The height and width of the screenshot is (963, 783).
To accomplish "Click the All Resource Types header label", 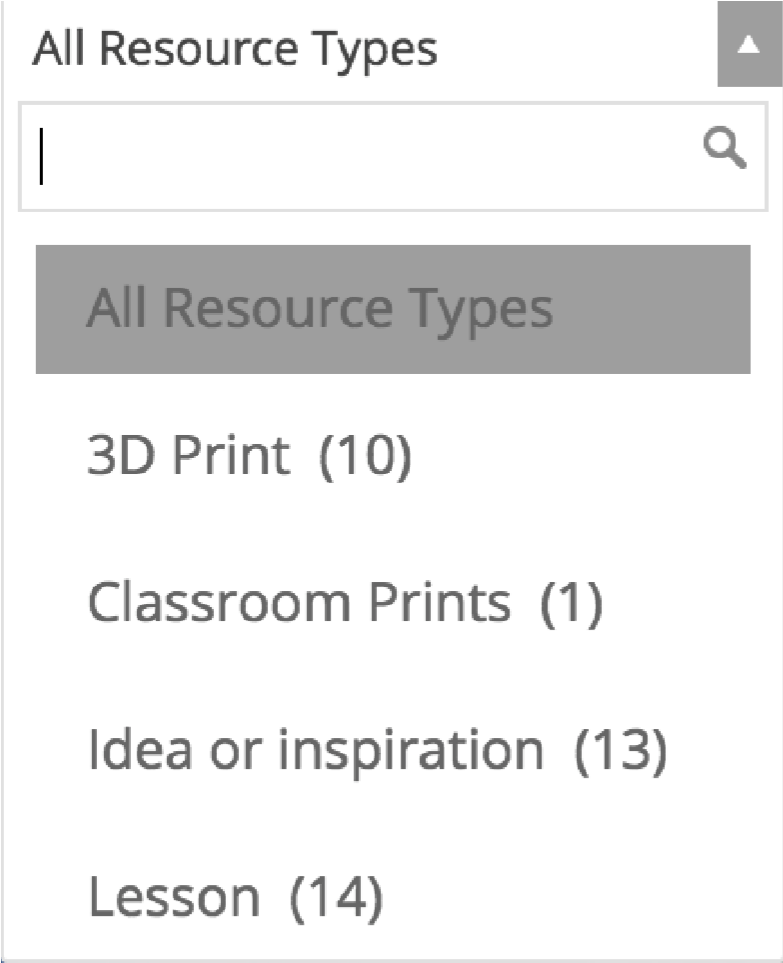I will [x=235, y=49].
